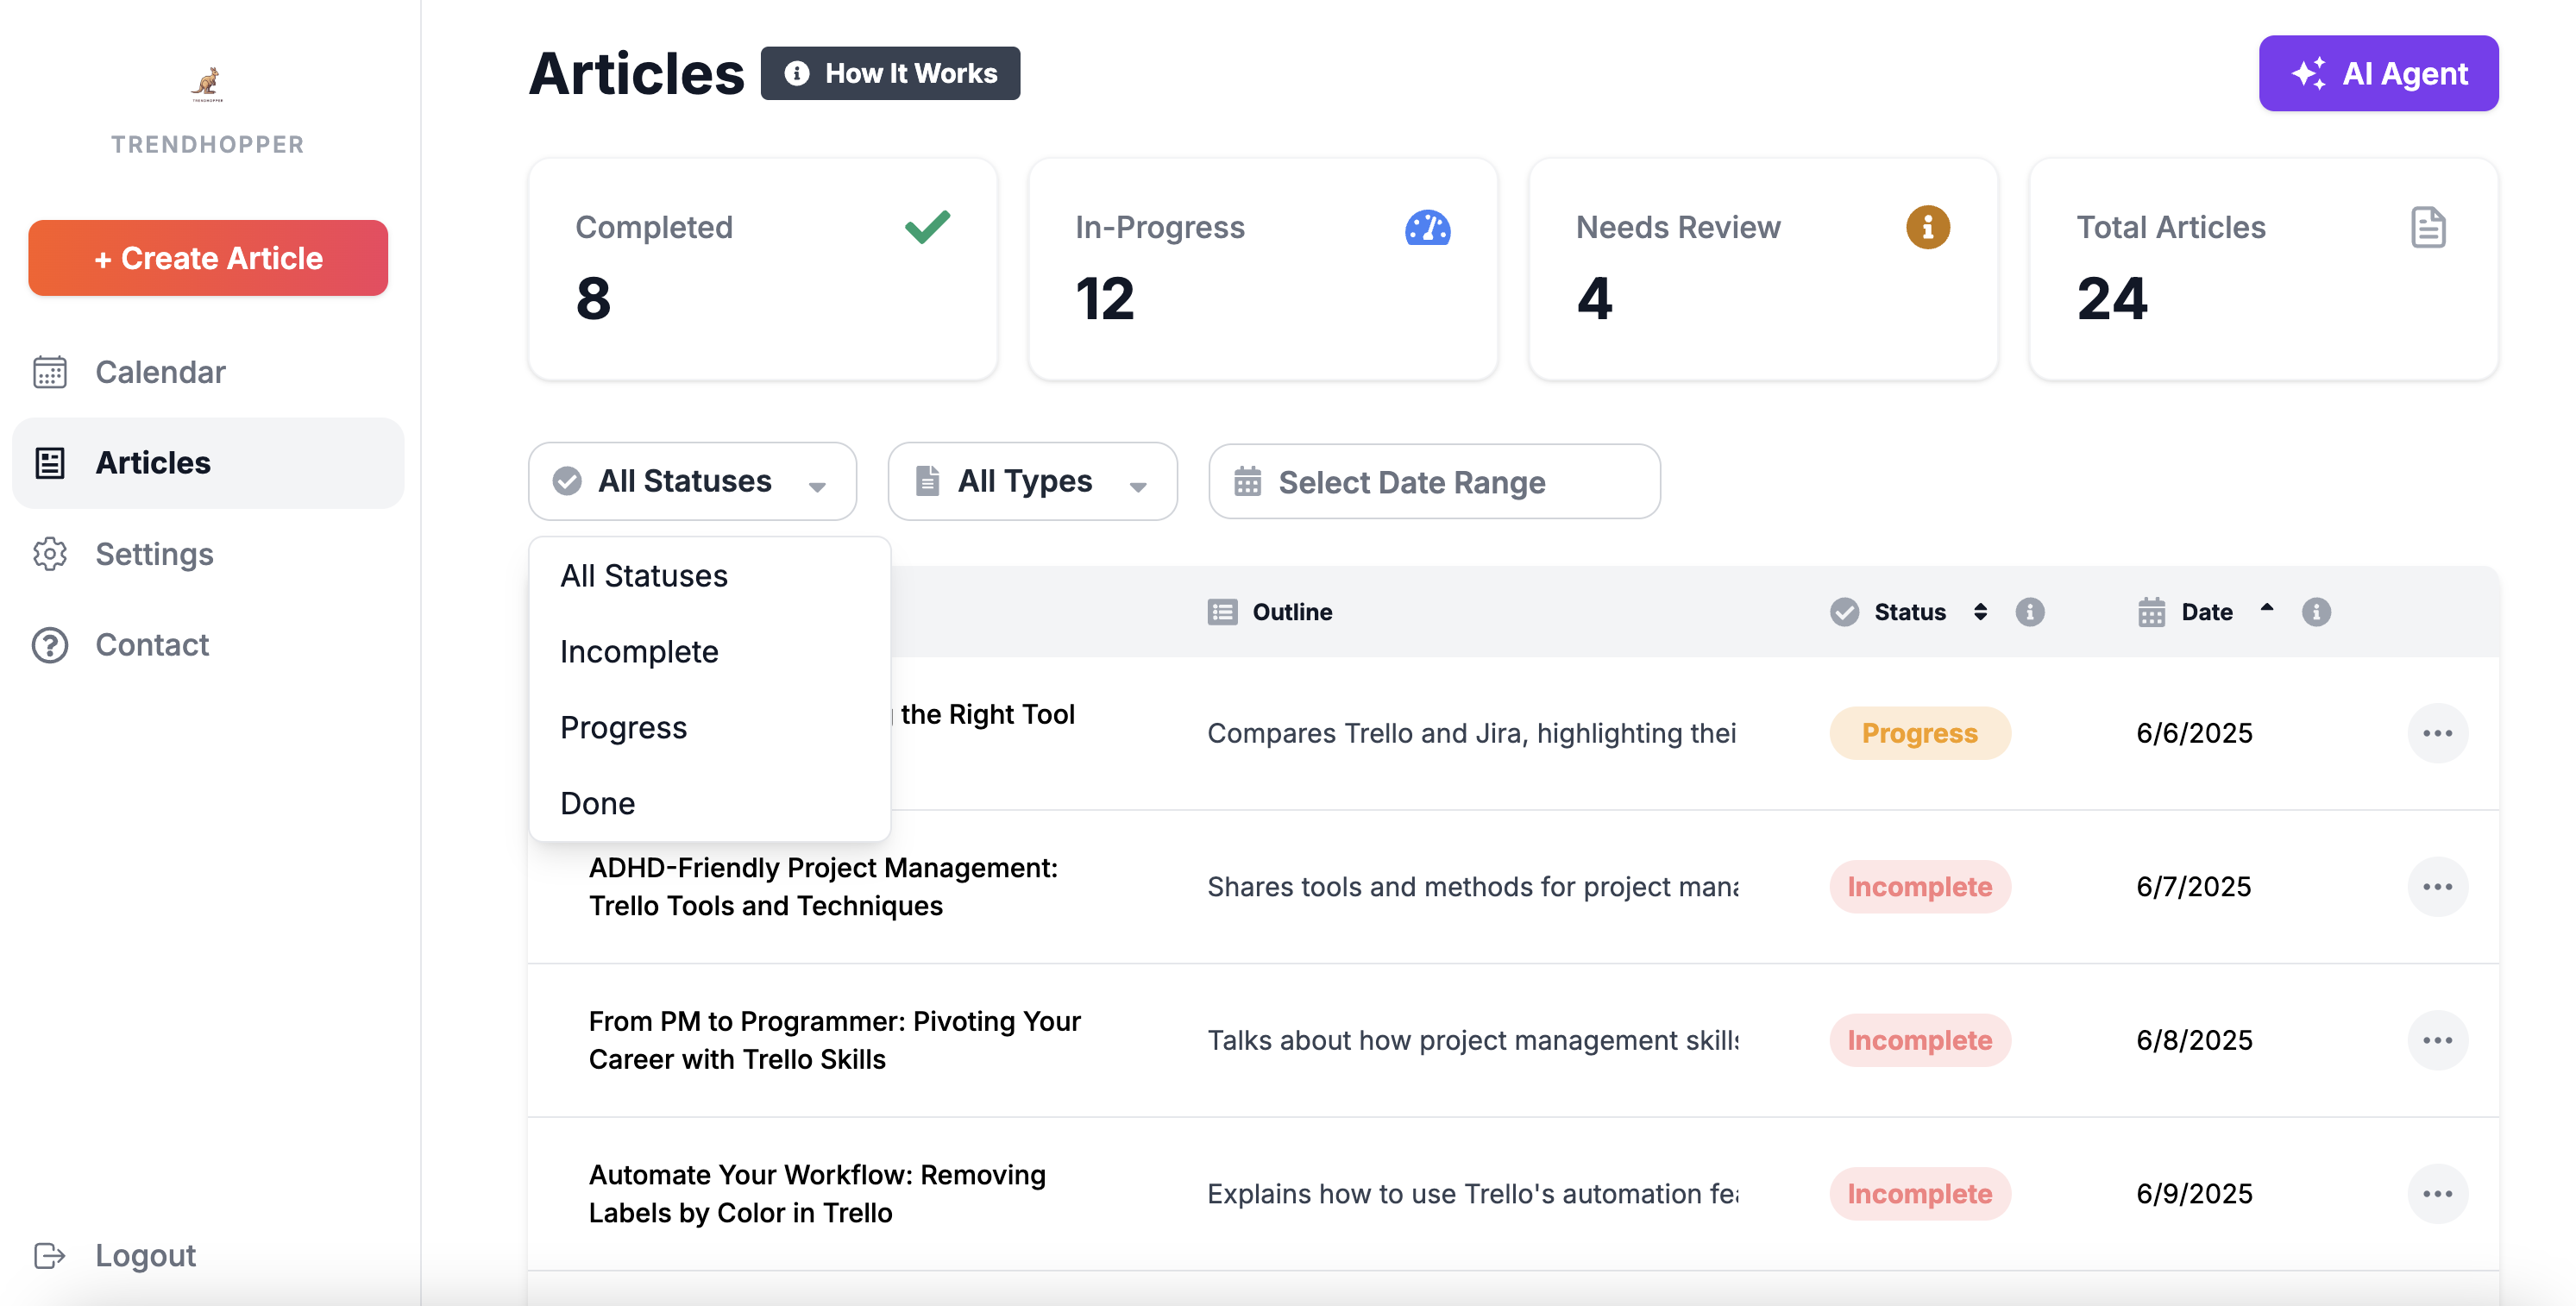
Task: Select Progress from status list
Action: [x=709, y=728]
